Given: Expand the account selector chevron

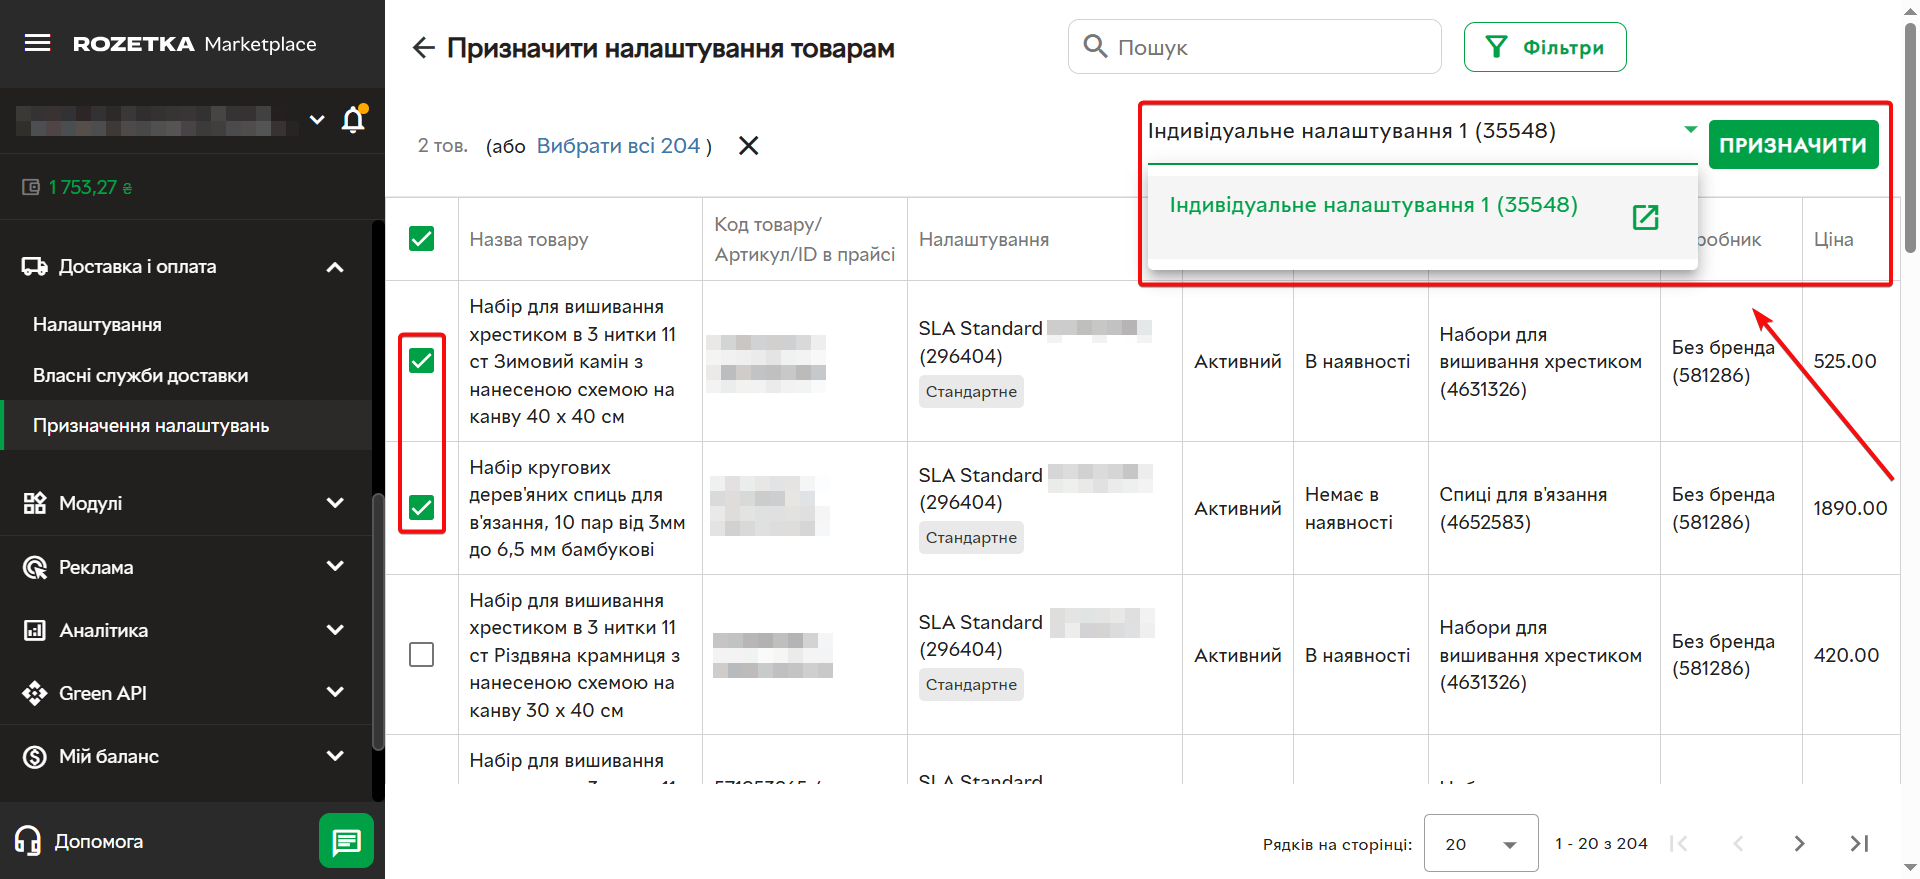Looking at the screenshot, I should coord(317,120).
